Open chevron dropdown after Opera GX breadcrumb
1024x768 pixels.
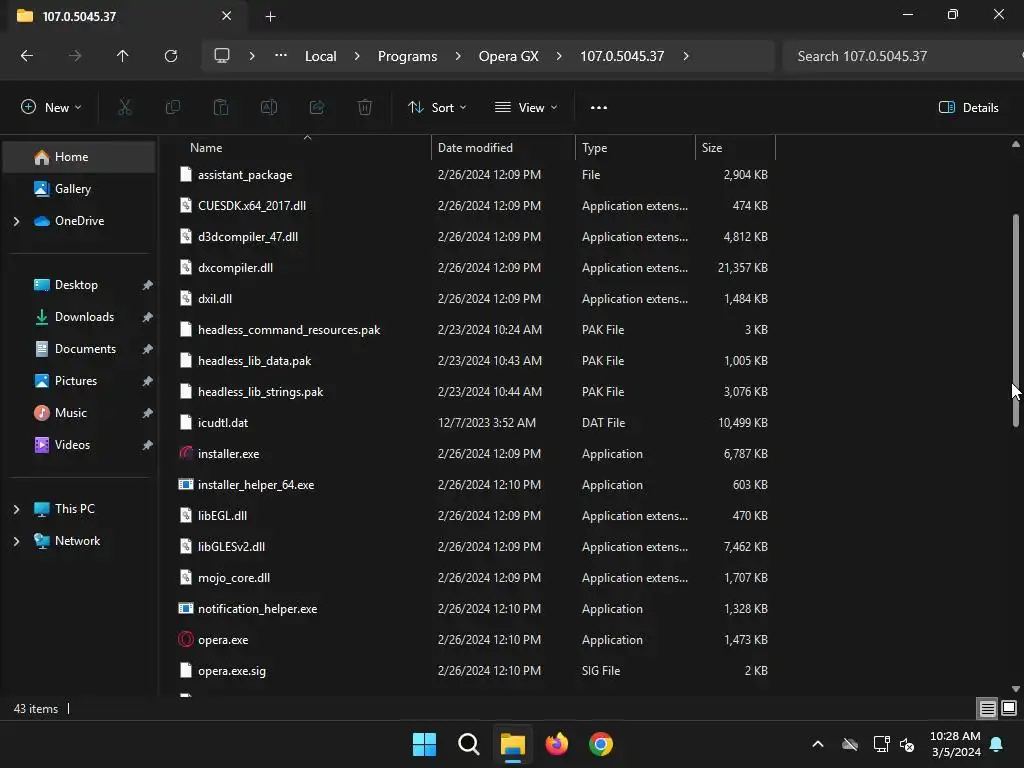559,56
